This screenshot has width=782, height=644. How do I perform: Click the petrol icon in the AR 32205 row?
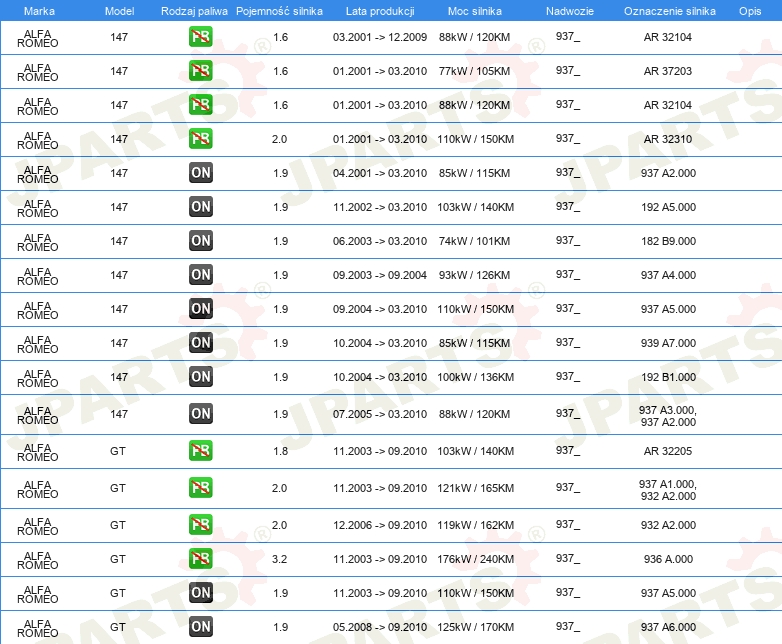tap(200, 450)
